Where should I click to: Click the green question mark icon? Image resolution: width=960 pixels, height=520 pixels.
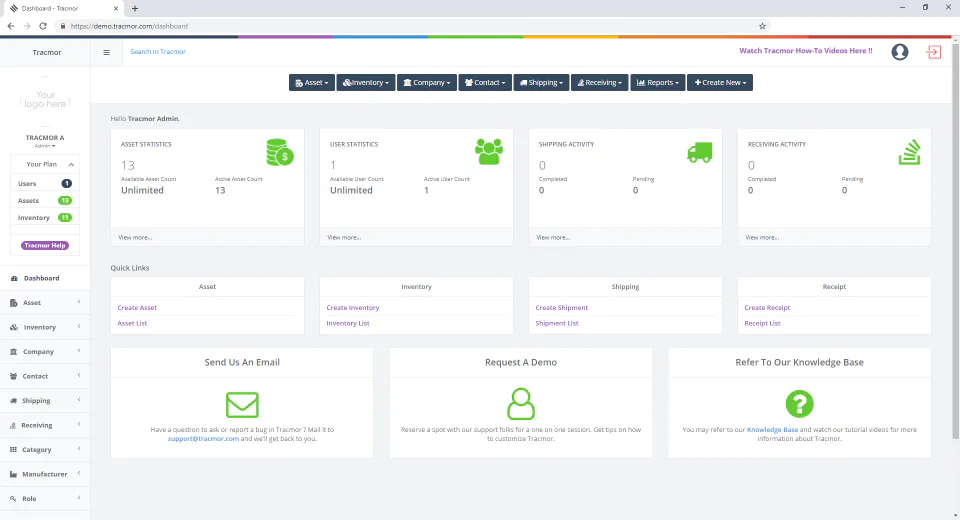pos(799,404)
